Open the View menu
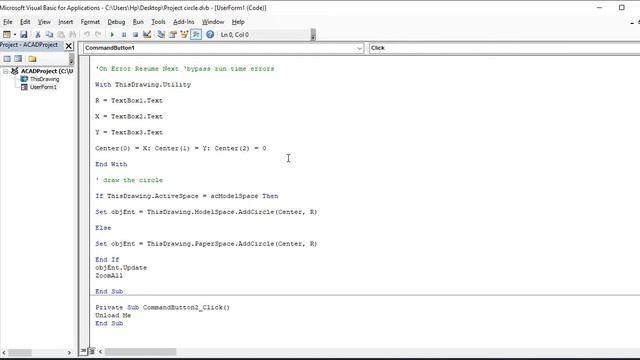640x360 pixels. point(44,22)
